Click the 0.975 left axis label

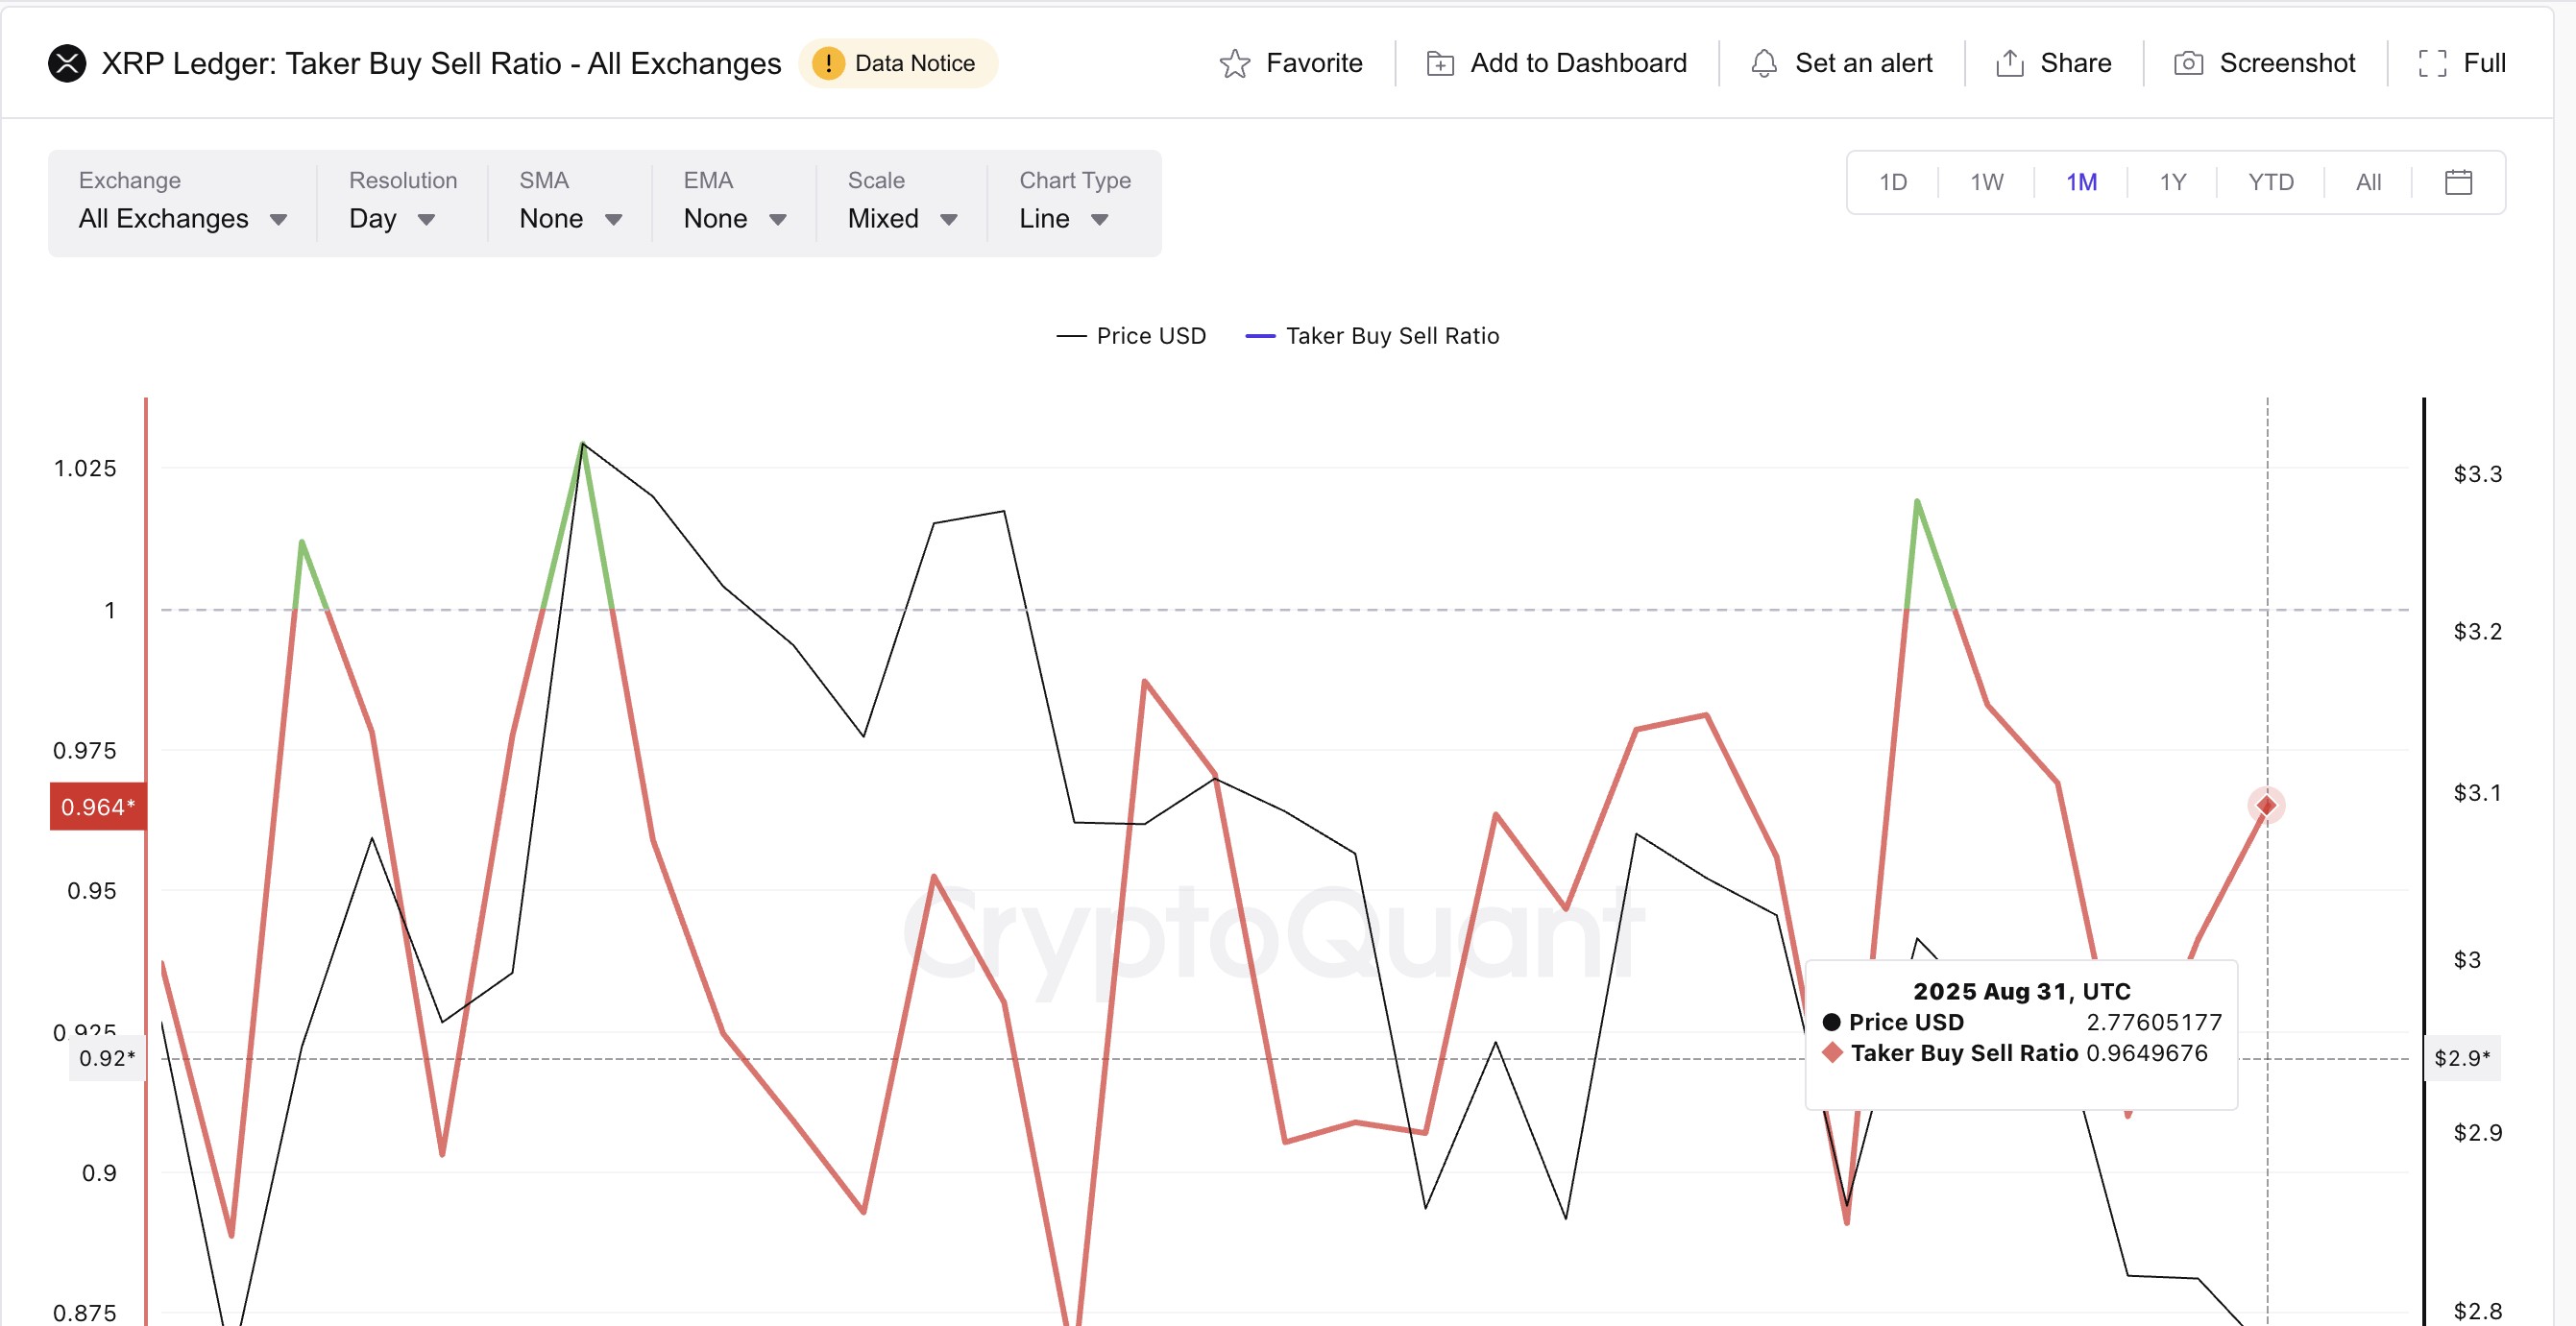[85, 751]
